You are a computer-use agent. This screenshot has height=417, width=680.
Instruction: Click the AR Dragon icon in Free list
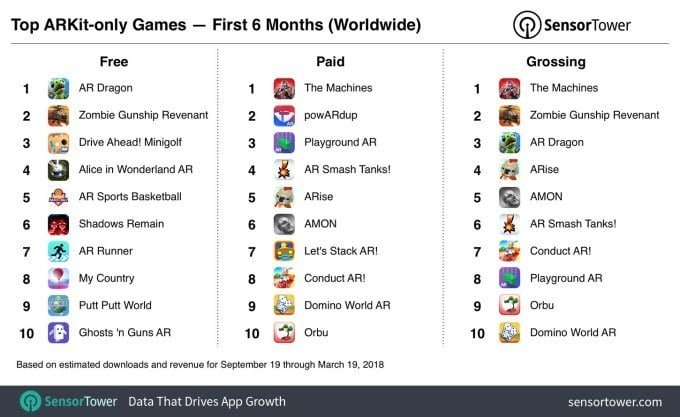pyautogui.click(x=58, y=88)
